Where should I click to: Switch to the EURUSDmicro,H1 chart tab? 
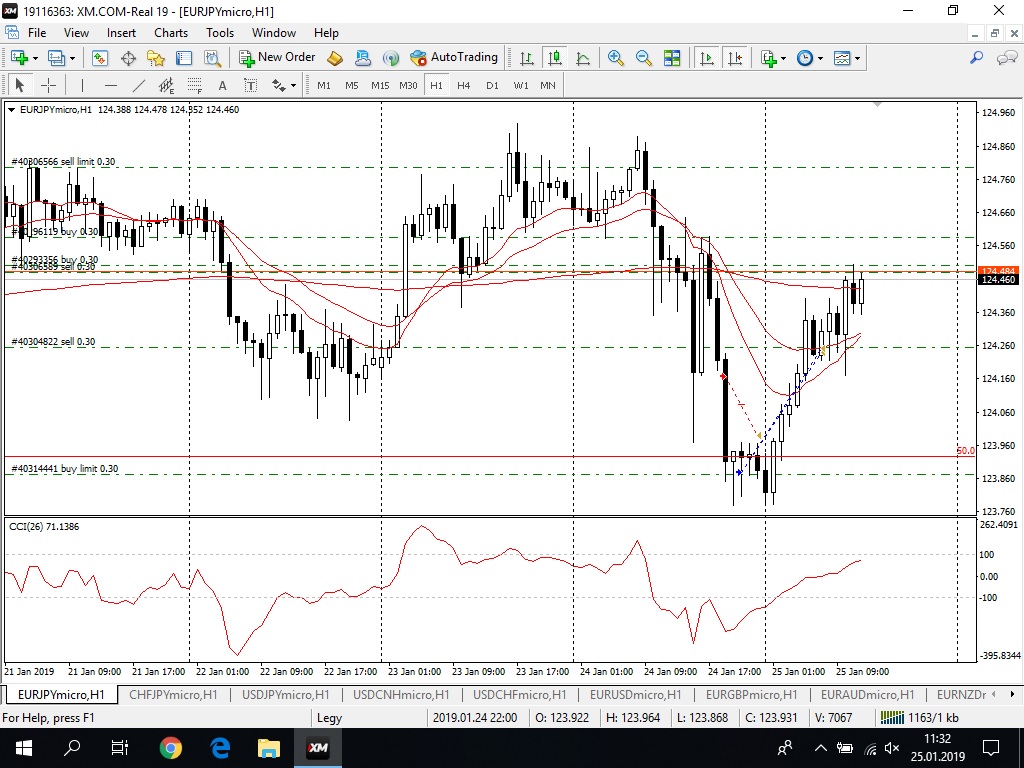pos(635,694)
